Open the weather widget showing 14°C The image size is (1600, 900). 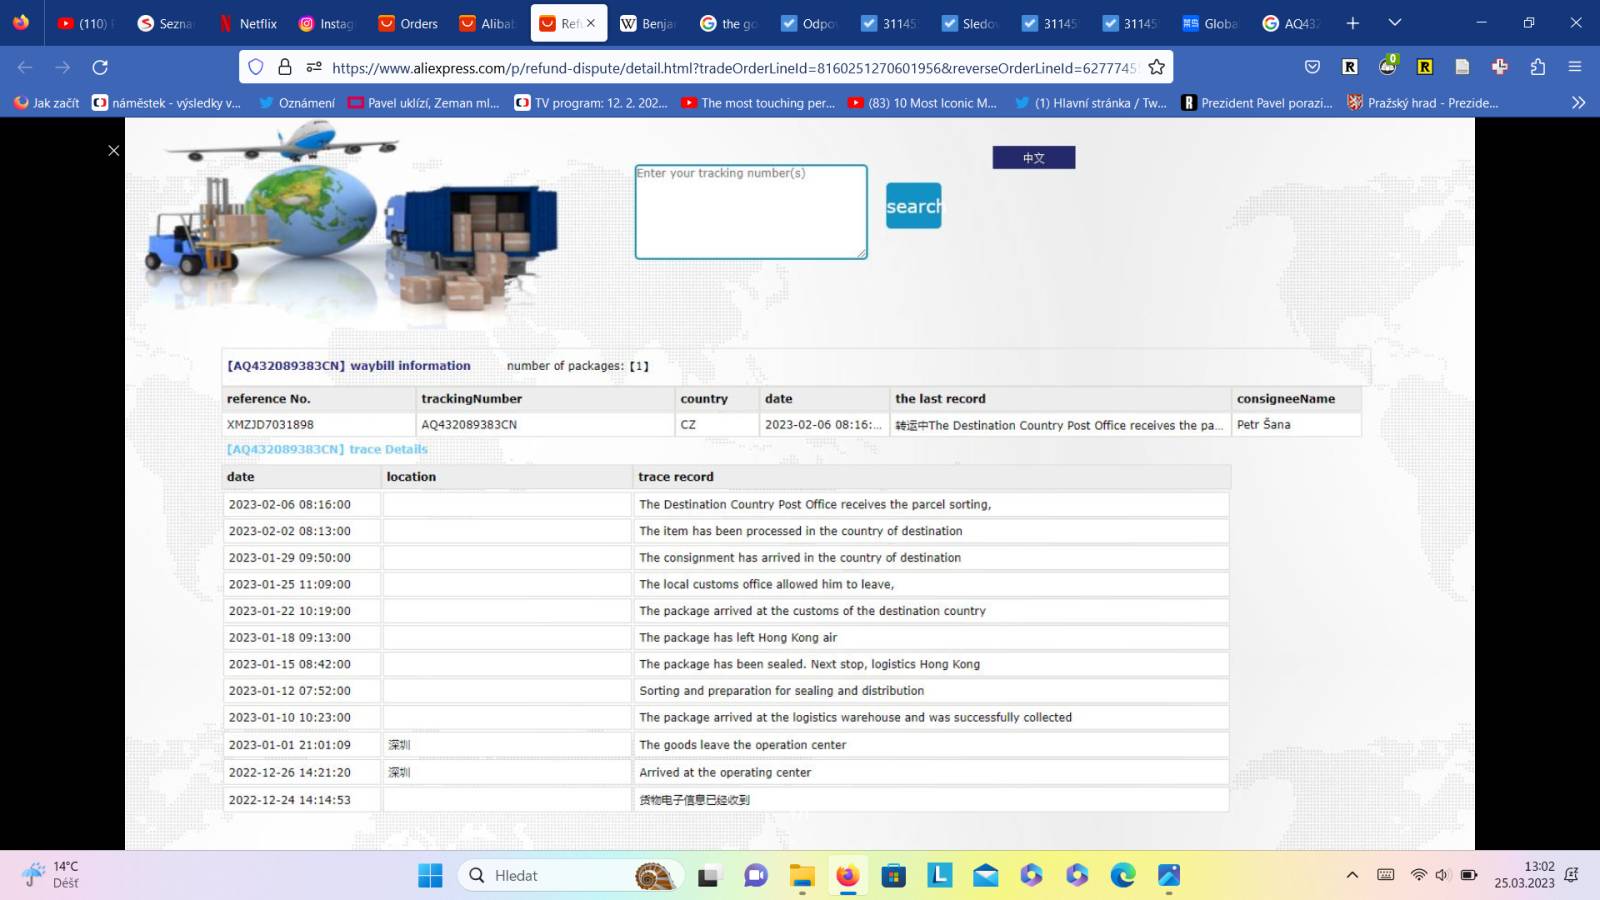[52, 875]
